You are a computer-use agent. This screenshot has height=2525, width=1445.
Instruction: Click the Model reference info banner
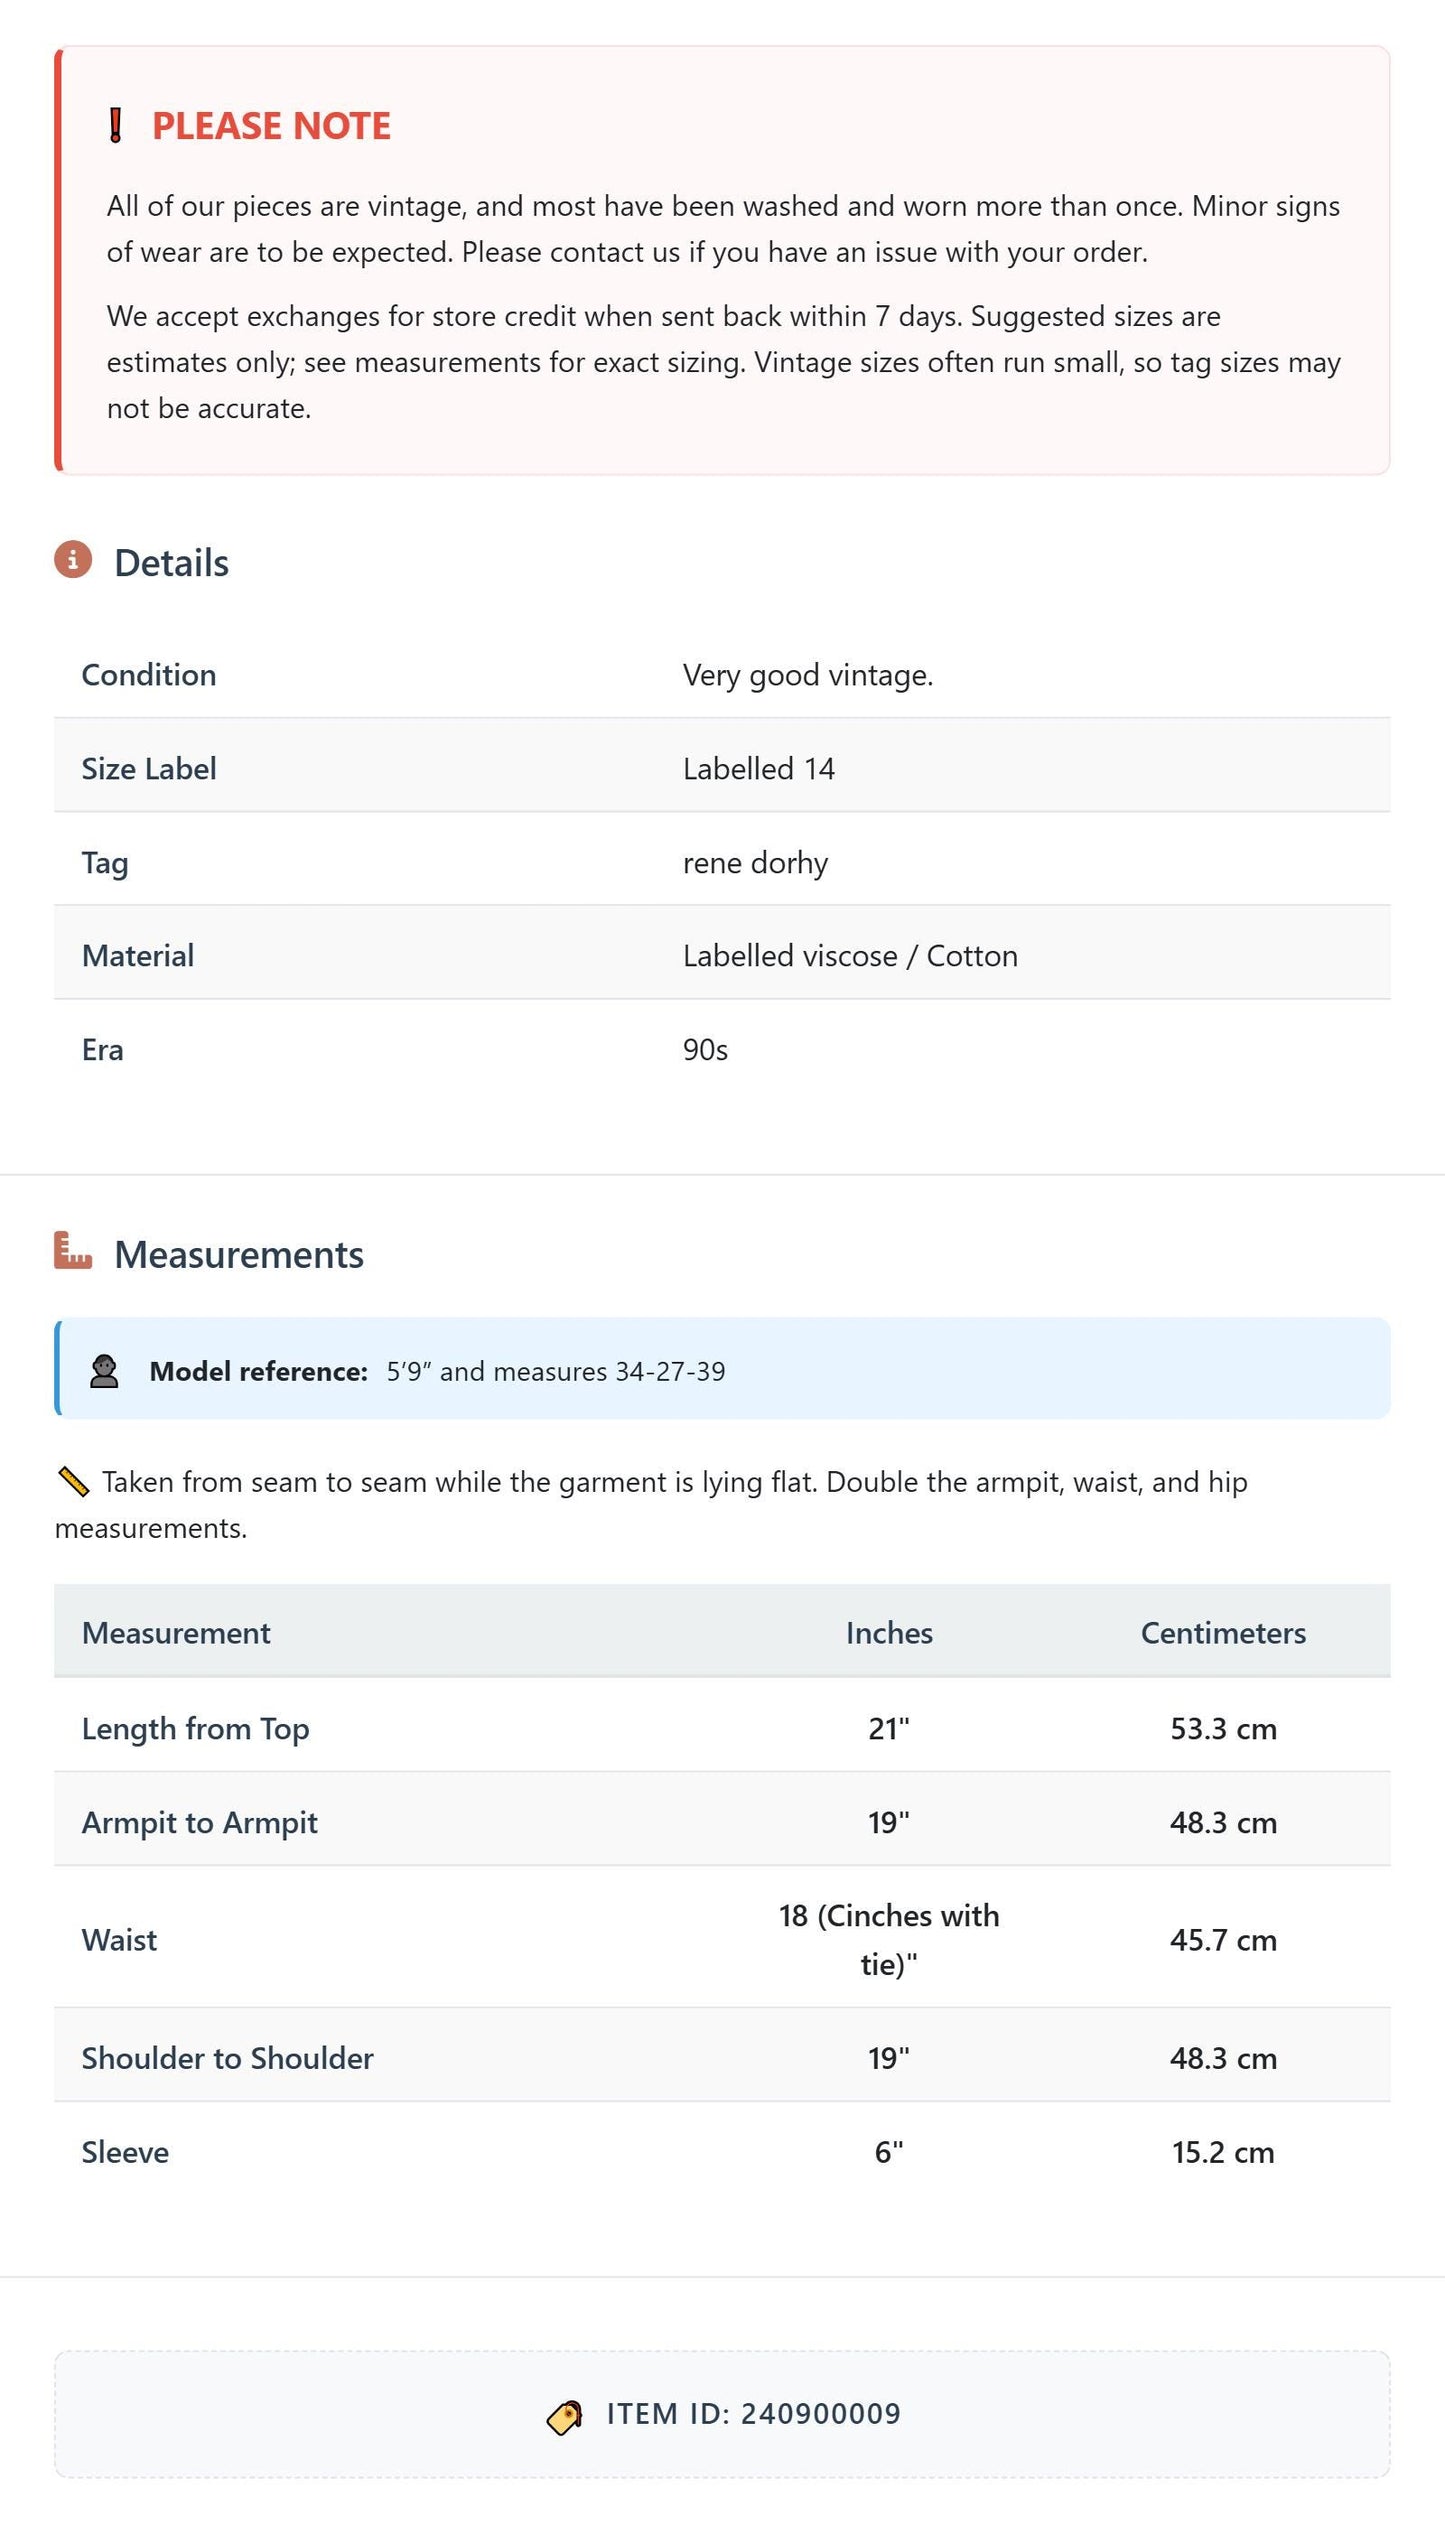722,1369
